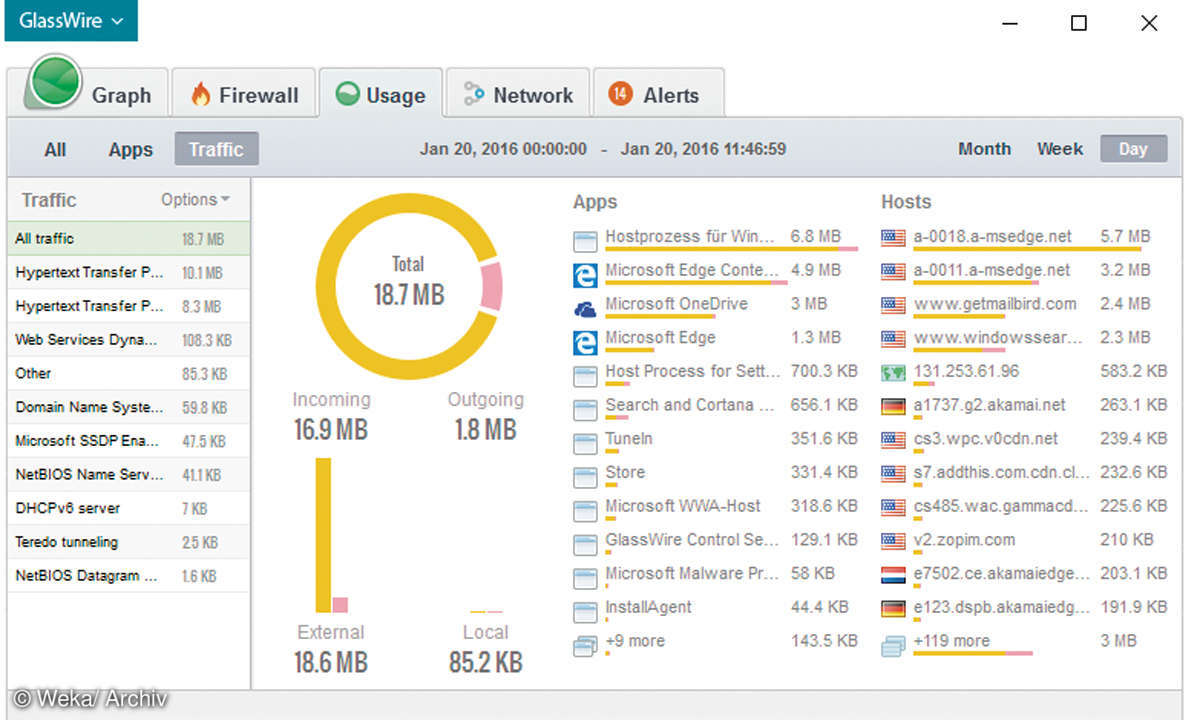Viewport: 1200px width, 720px height.
Task: Click the Host Process for Sett... icon
Action: 585,376
